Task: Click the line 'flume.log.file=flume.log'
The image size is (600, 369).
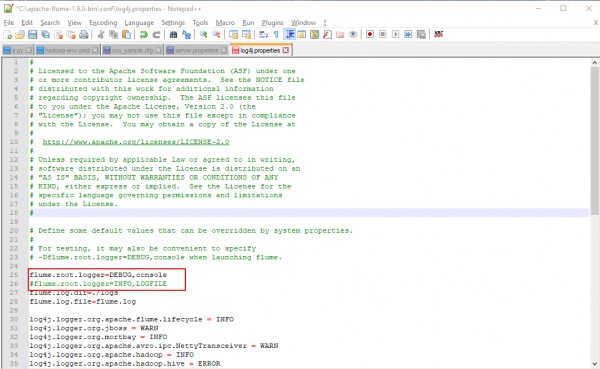Action: pyautogui.click(x=83, y=302)
